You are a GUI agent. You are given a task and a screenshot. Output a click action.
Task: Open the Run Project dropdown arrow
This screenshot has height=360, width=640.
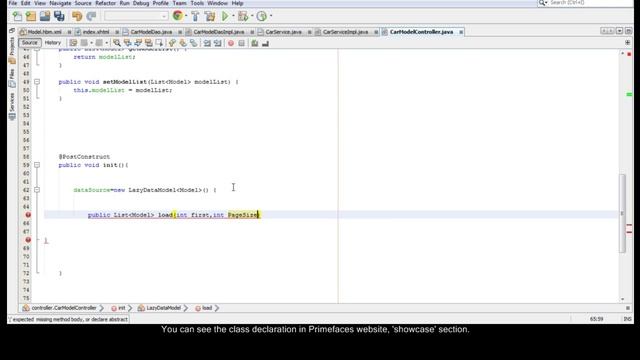click(x=233, y=16)
